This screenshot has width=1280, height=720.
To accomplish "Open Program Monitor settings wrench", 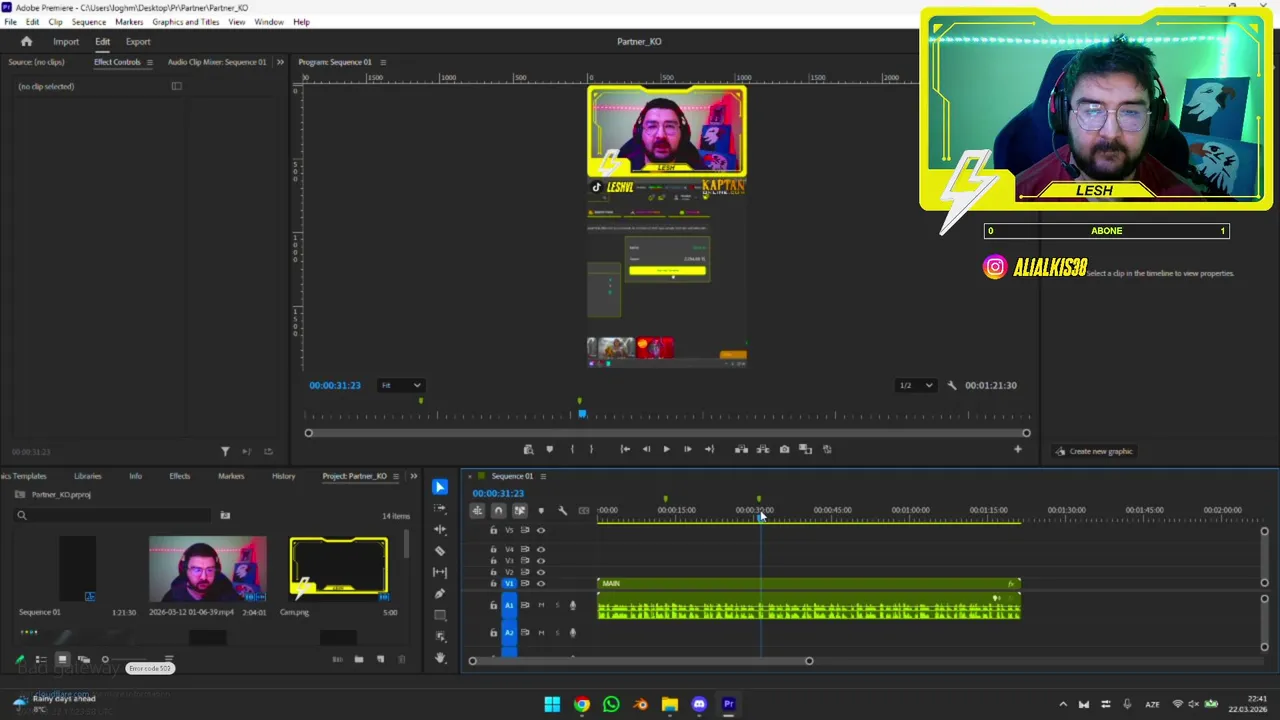I will pyautogui.click(x=952, y=385).
